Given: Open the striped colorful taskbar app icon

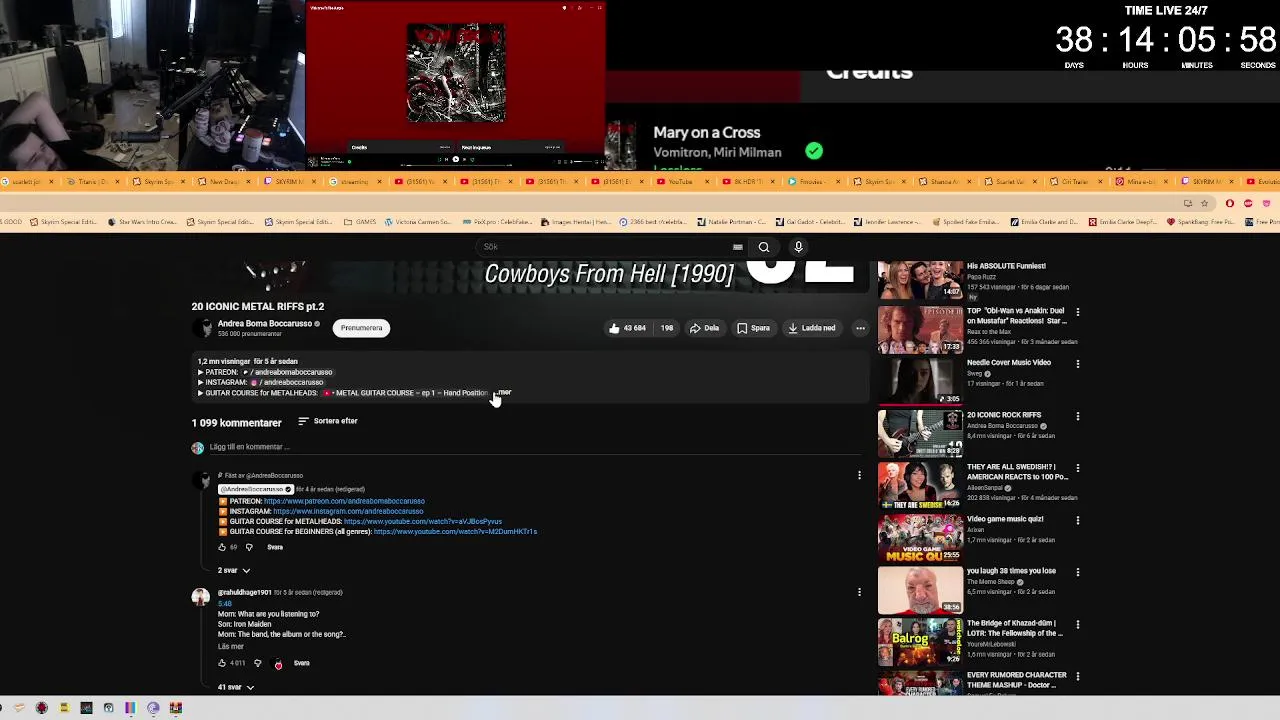Looking at the screenshot, I should tap(130, 708).
